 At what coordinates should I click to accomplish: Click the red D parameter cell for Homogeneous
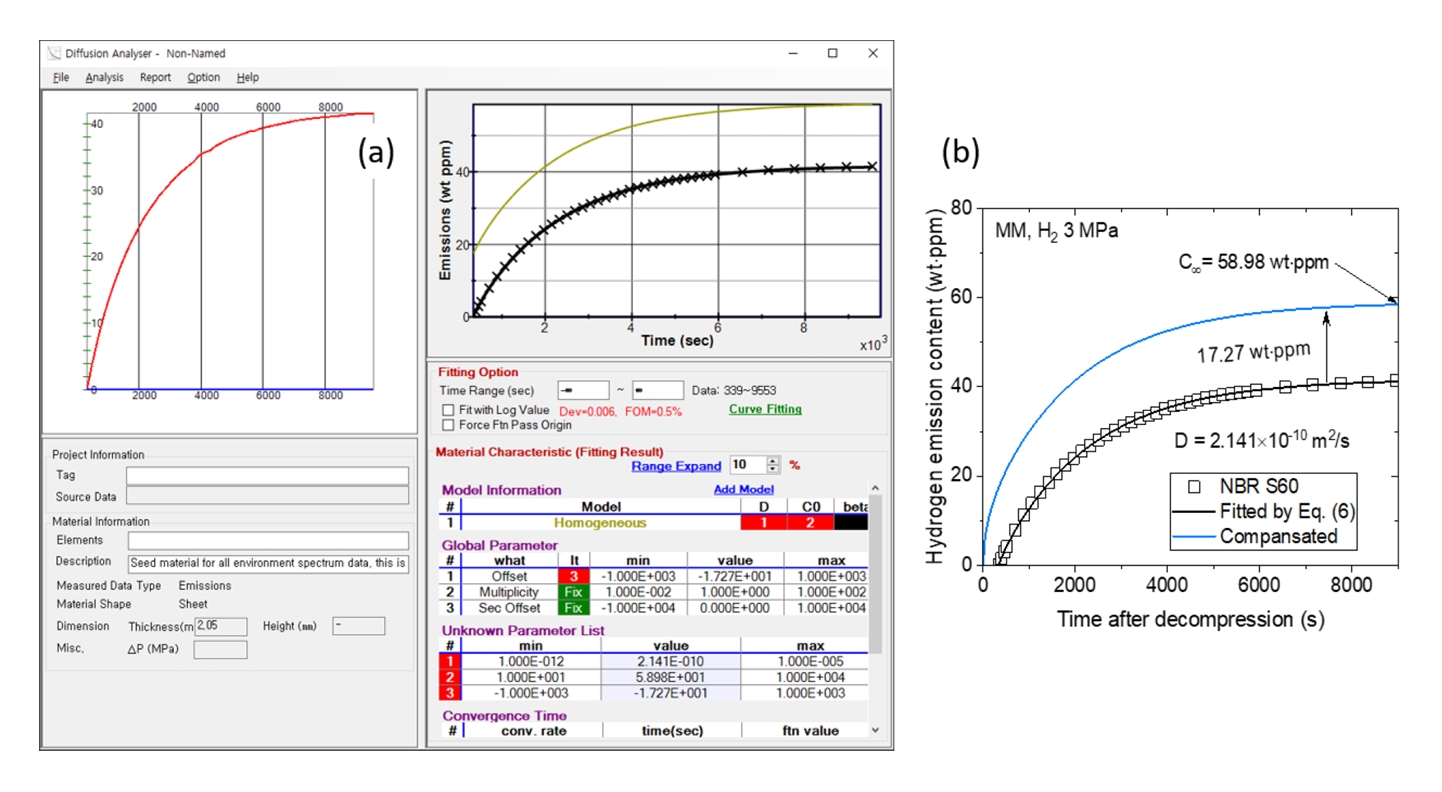coord(763,523)
